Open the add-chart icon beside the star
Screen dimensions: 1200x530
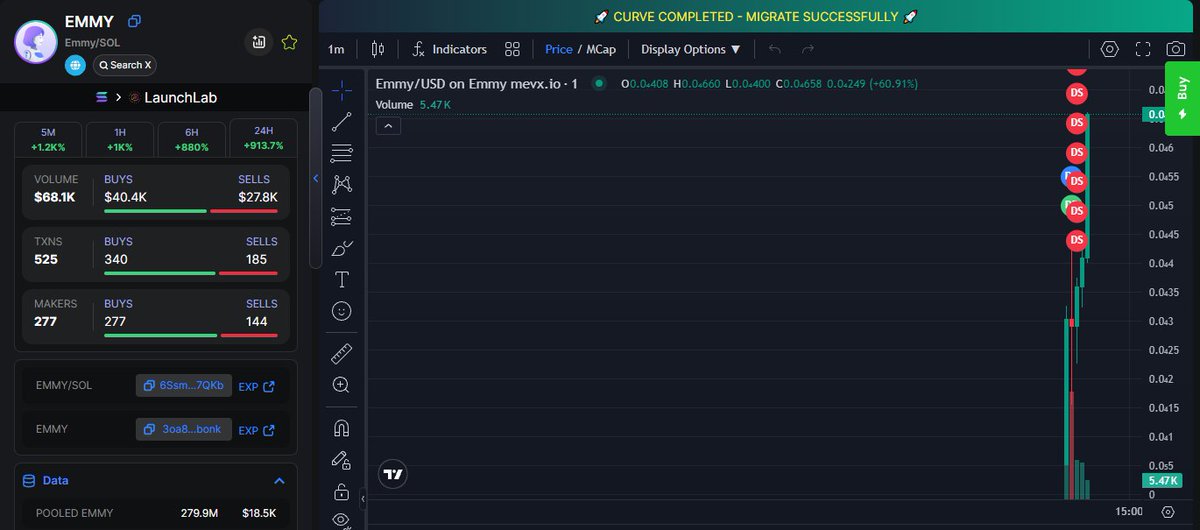coord(259,42)
